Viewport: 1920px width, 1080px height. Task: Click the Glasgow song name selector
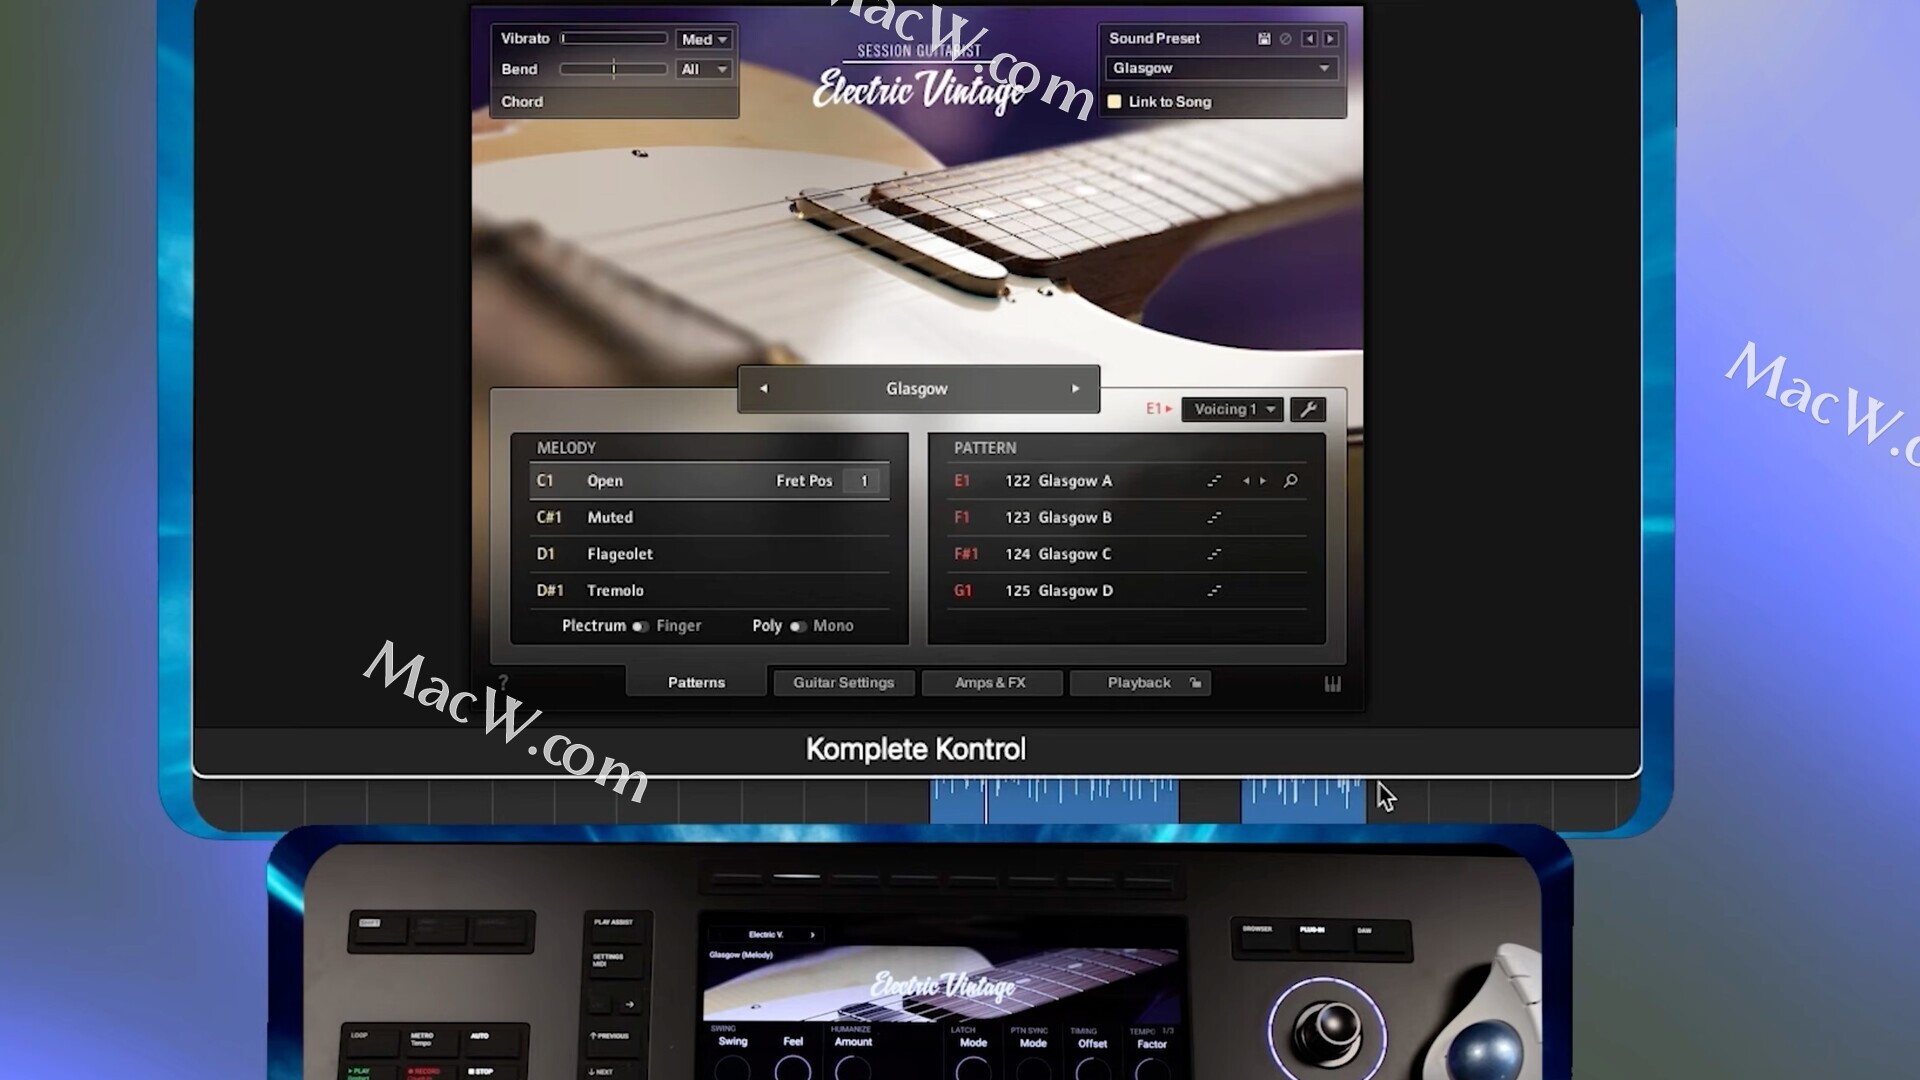click(x=918, y=389)
